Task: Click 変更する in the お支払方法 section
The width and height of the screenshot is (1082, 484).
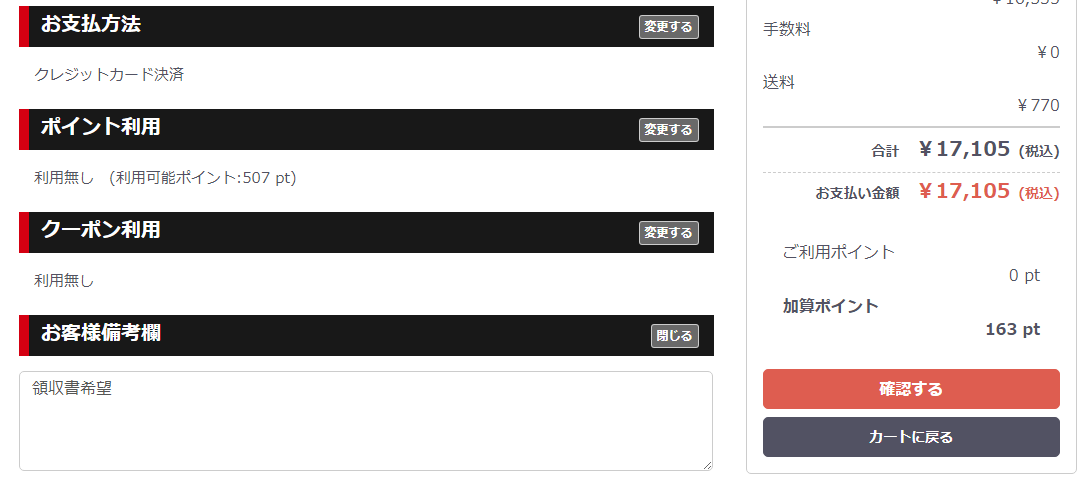Action: click(x=669, y=27)
